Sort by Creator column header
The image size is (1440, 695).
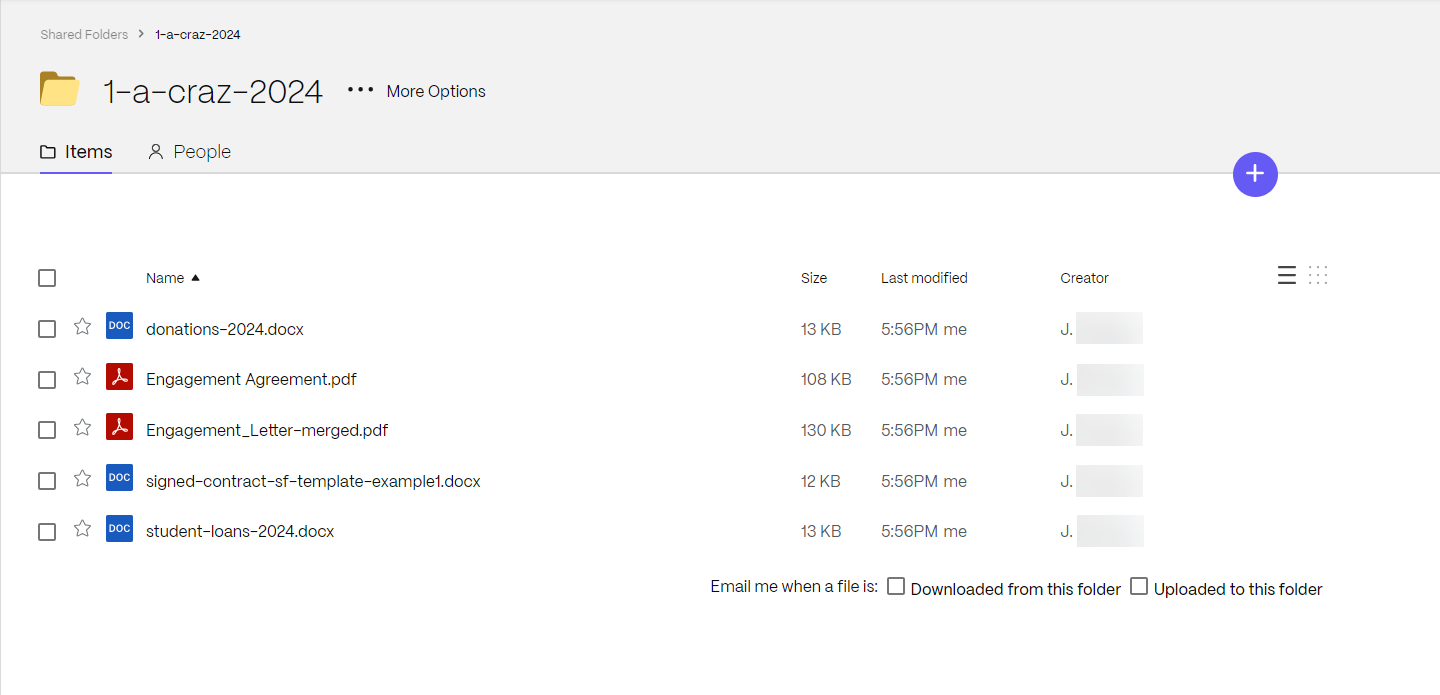click(x=1084, y=278)
